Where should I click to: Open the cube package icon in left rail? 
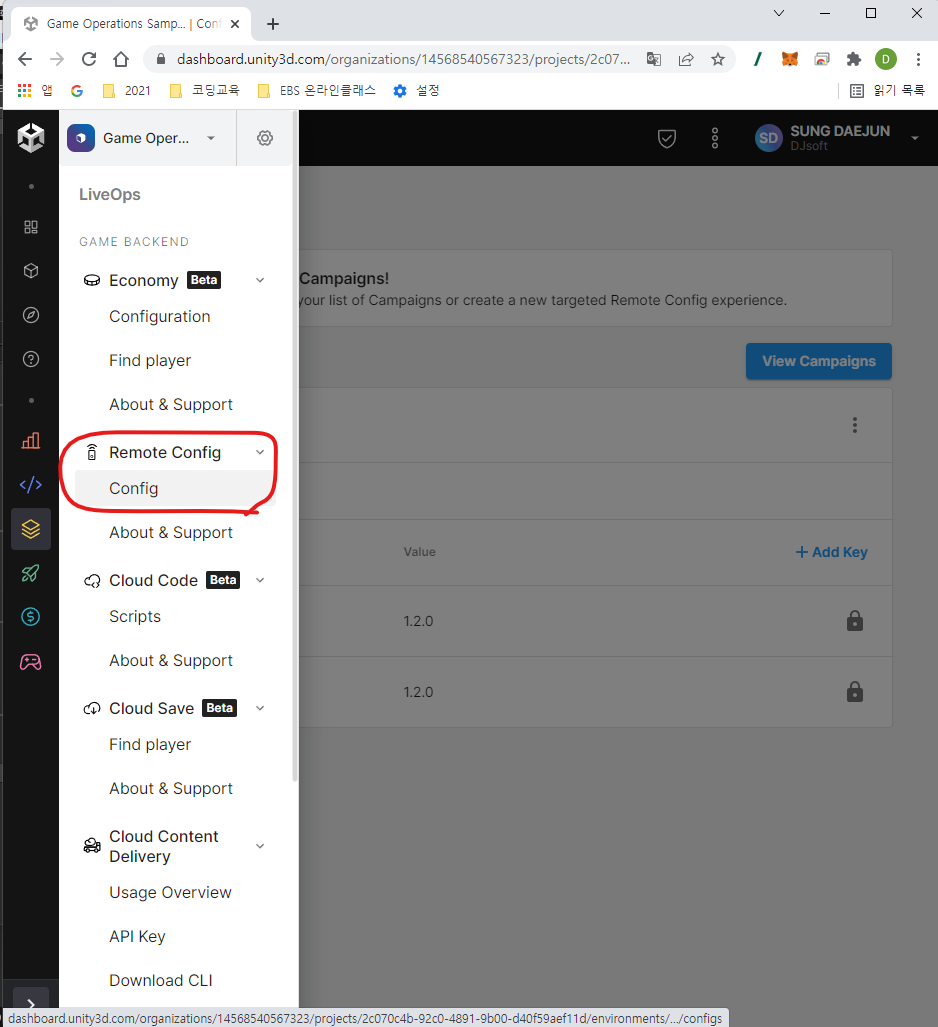(x=31, y=271)
